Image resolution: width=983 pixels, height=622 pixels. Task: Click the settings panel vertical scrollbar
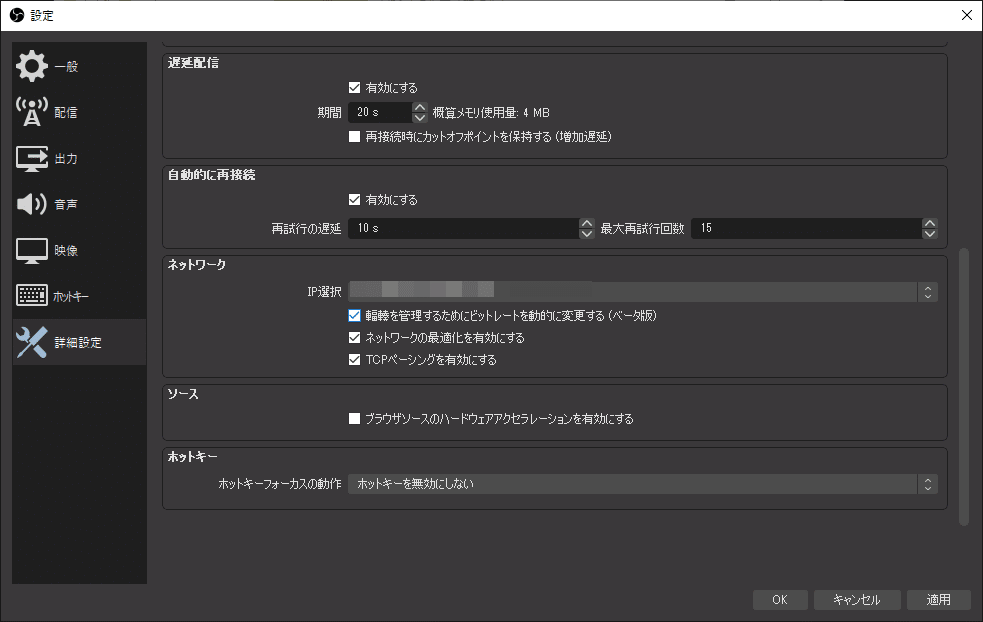point(964,387)
